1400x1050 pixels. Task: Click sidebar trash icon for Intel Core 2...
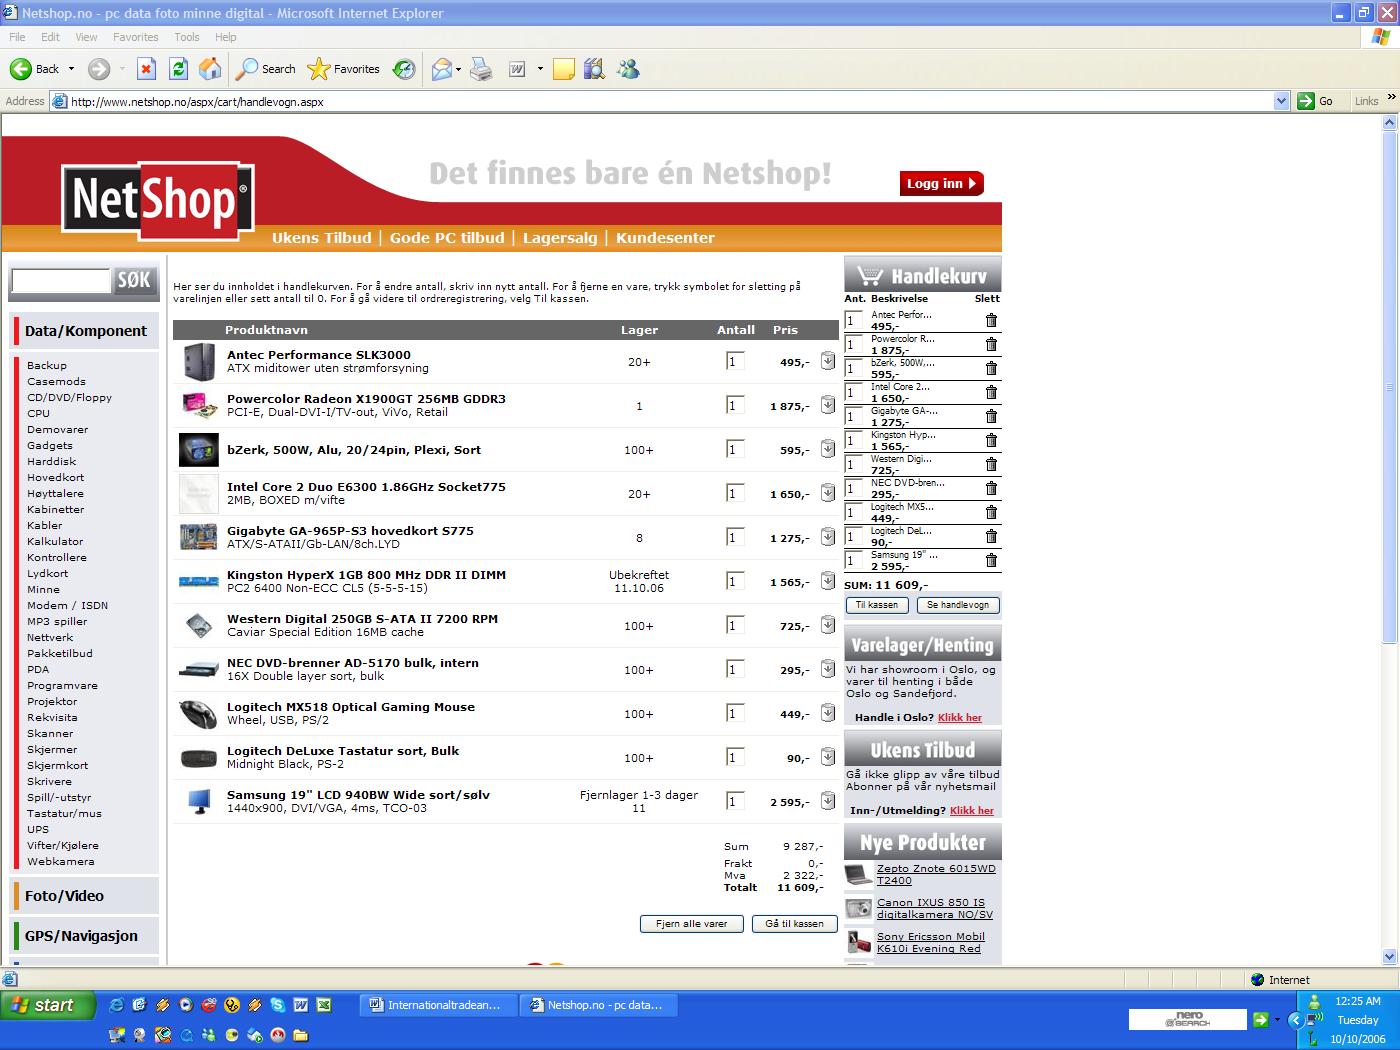(x=991, y=392)
